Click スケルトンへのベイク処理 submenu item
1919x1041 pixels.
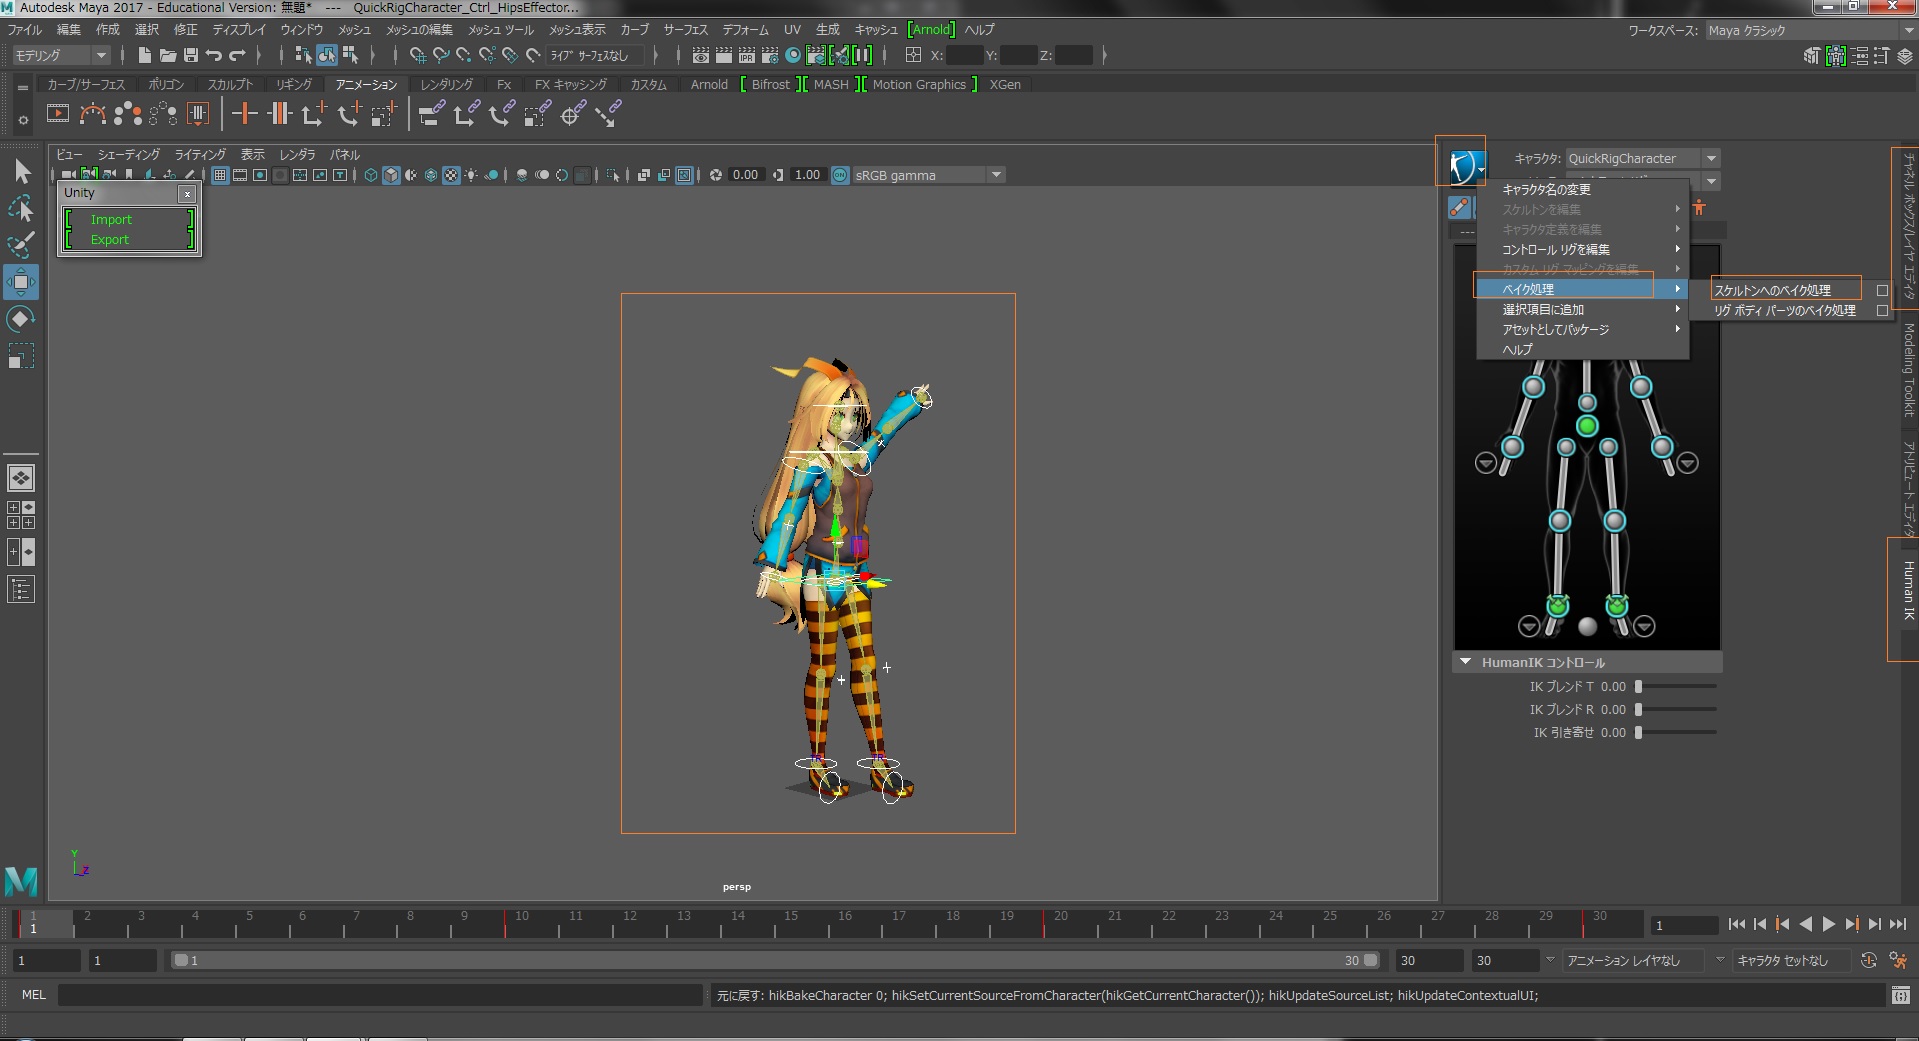pos(1772,290)
